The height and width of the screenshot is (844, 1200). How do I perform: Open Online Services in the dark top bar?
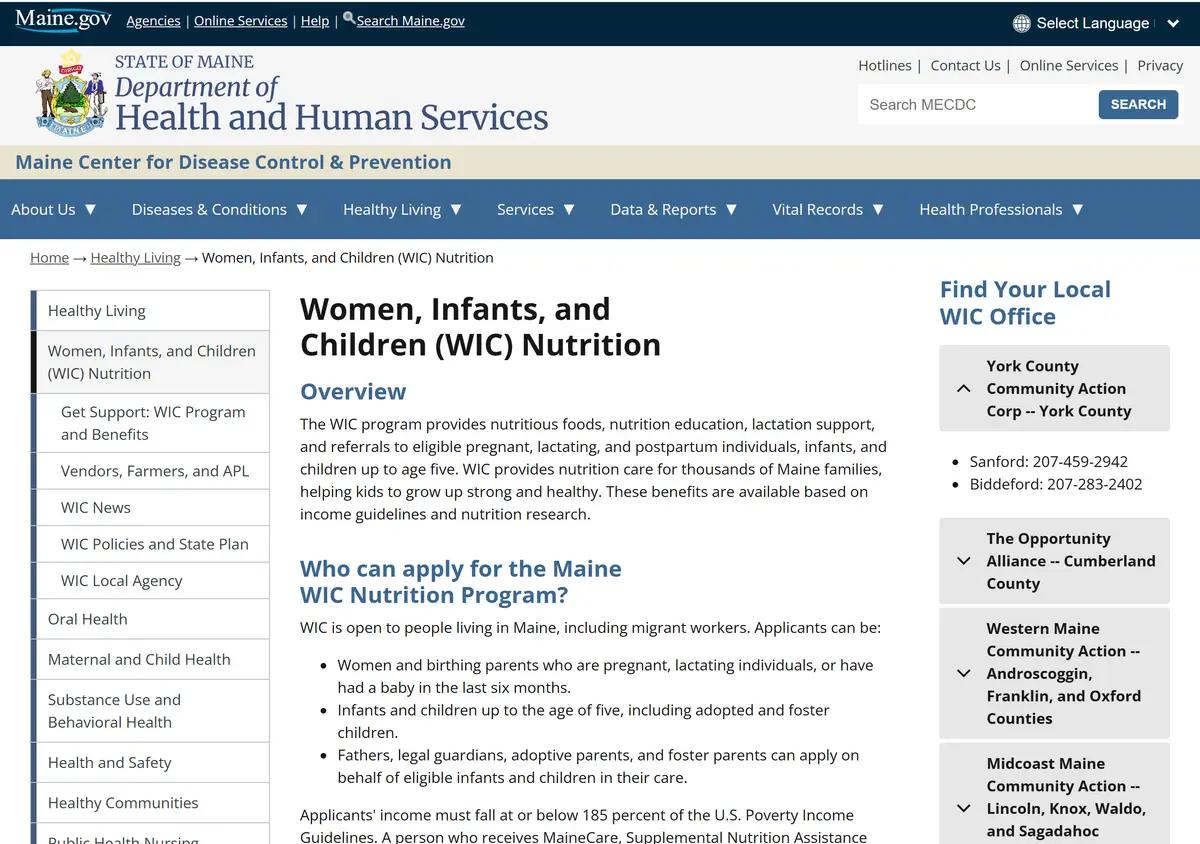tap(240, 21)
